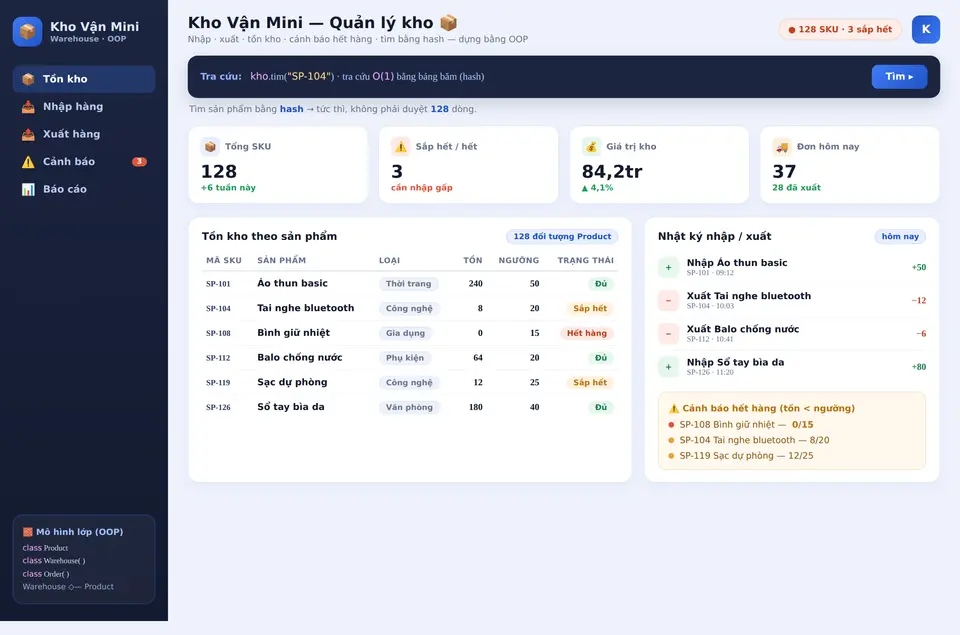Click the Tìm search button
The height and width of the screenshot is (635, 960).
899,77
